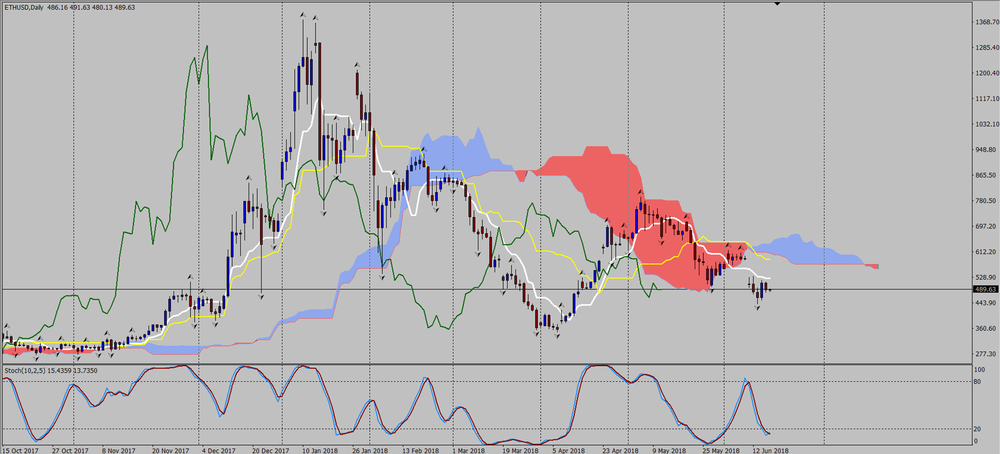
Task: Click the 13 Feb 2018 date label
Action: coord(420,450)
